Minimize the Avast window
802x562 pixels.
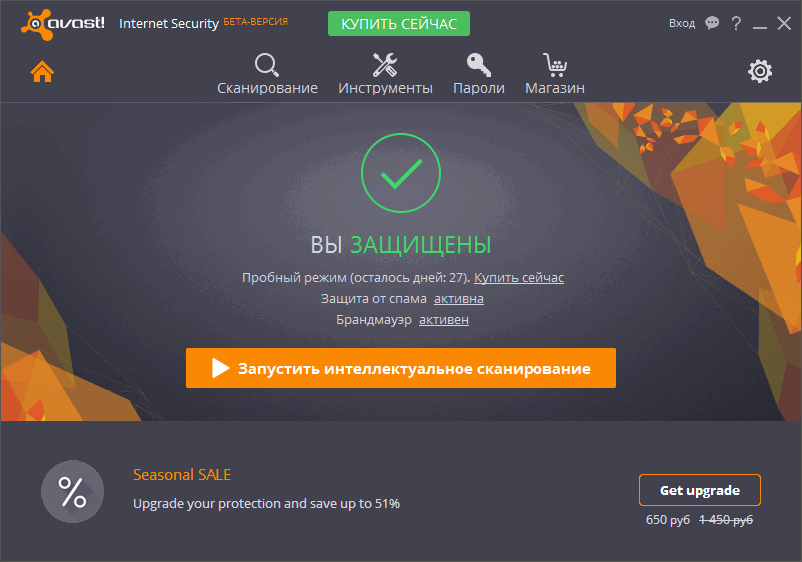click(x=760, y=24)
